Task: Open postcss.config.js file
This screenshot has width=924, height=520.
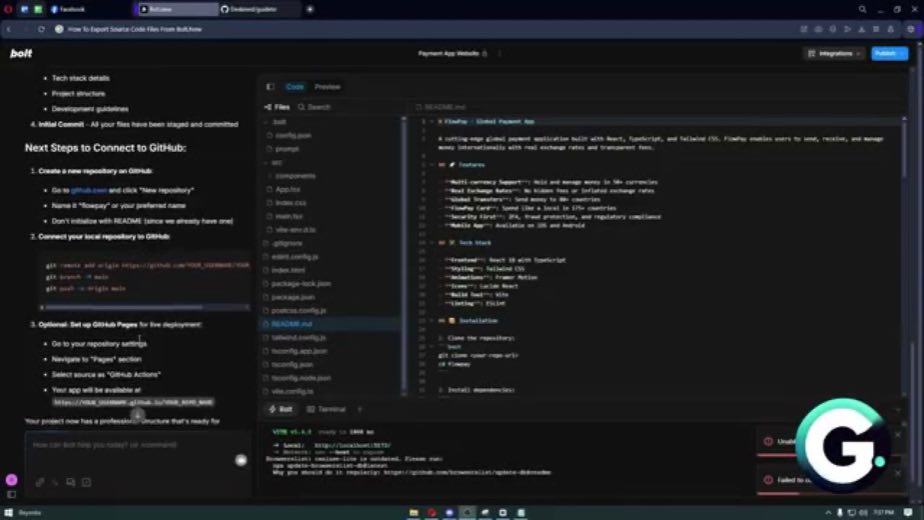Action: click(x=298, y=311)
